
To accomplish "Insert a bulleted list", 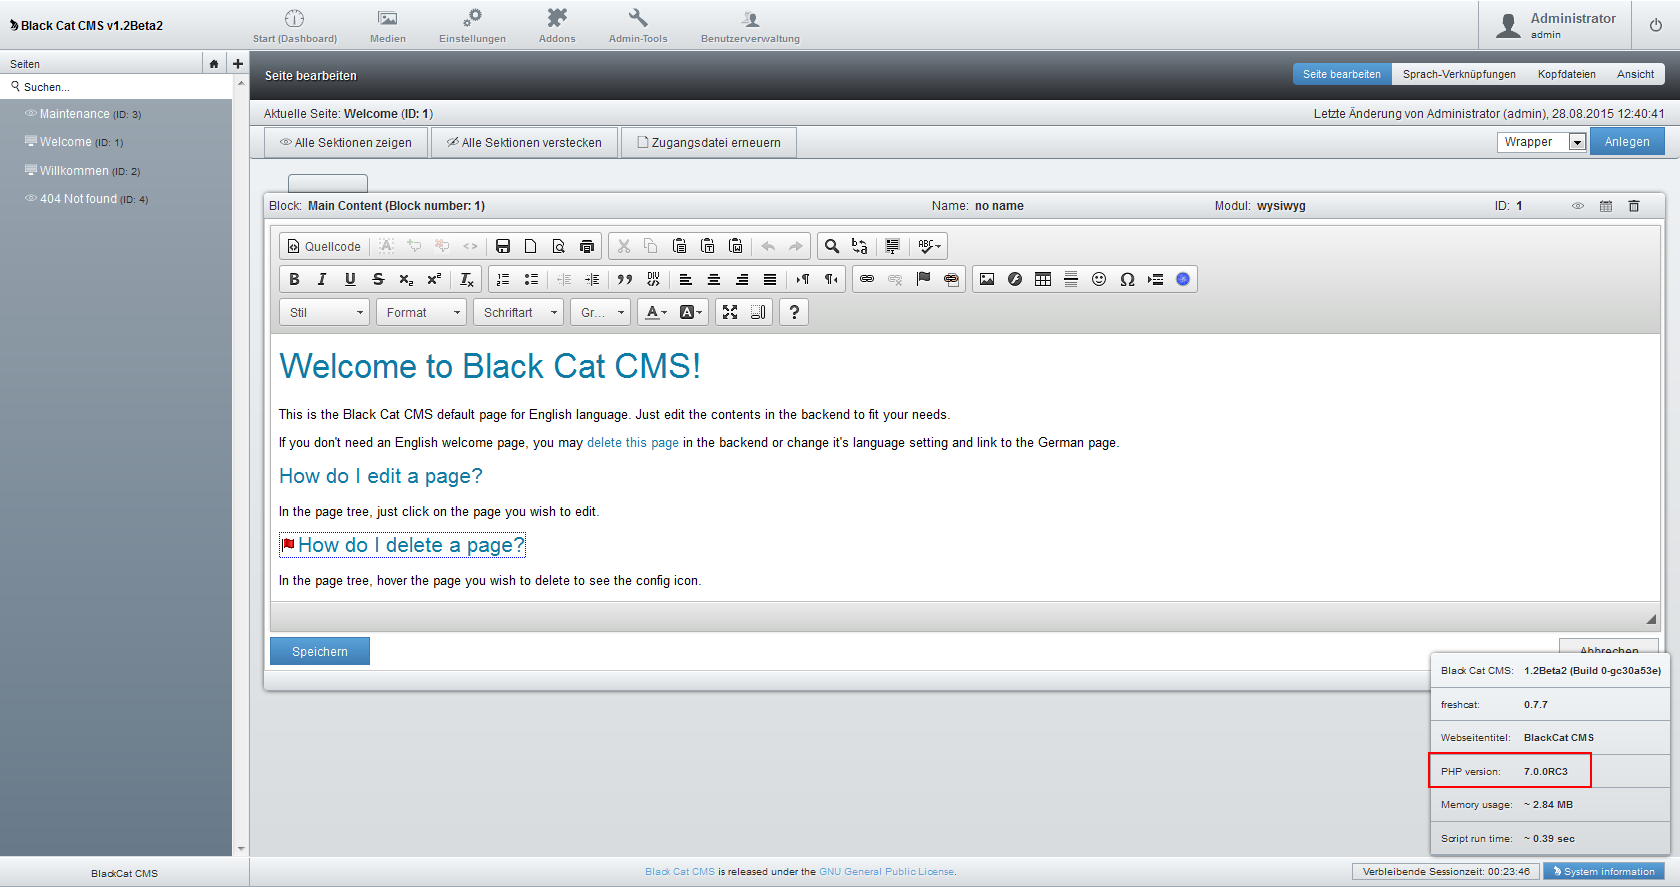I will (x=531, y=279).
